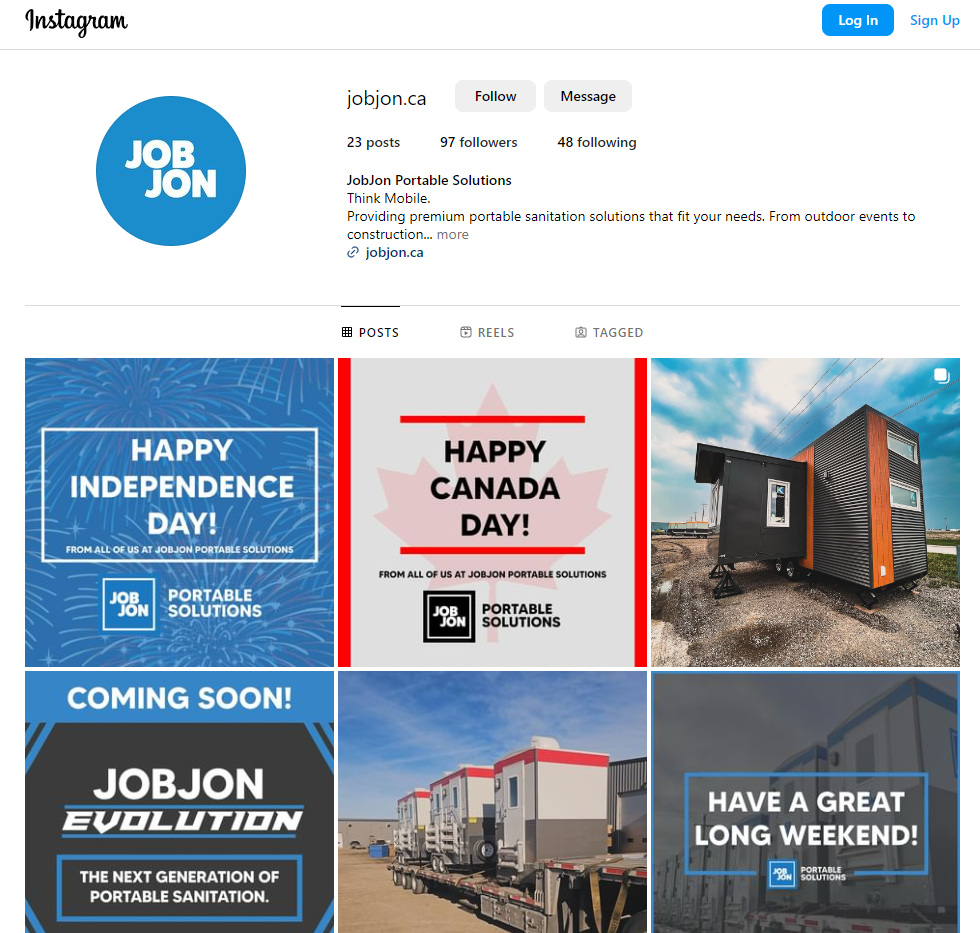Screen dimensions: 980x933
Task: Click the Message button
Action: 588,96
